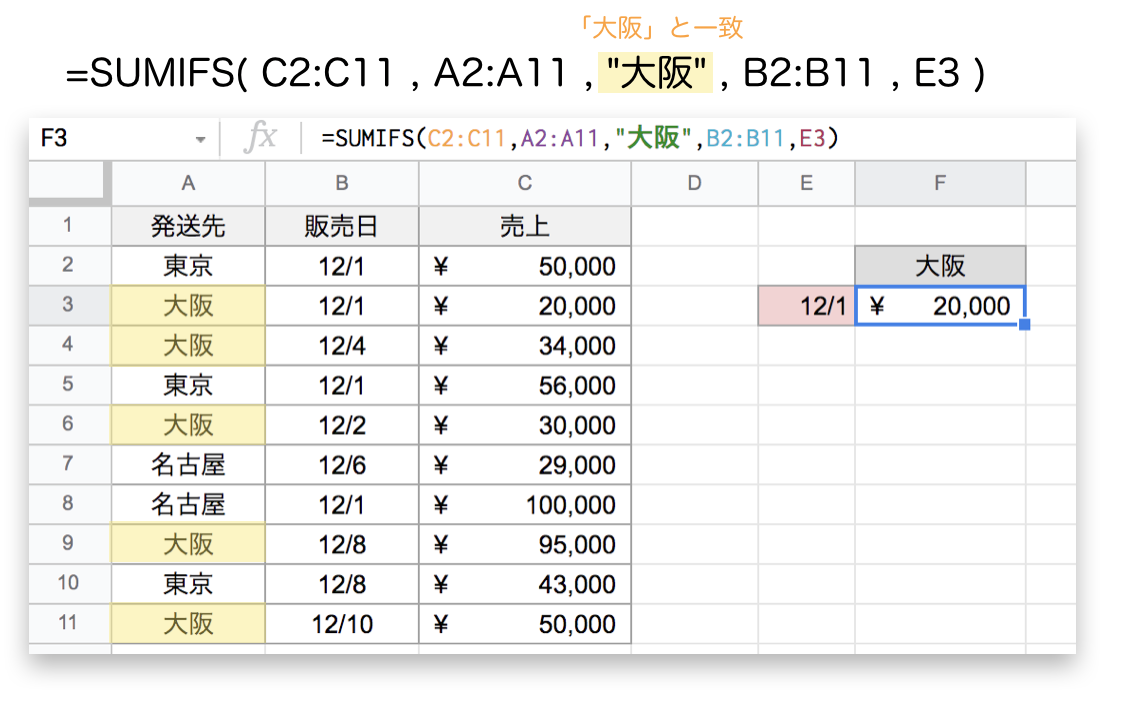This screenshot has height=720, width=1124.
Task: Click sales value 100,000
Action: [525, 504]
